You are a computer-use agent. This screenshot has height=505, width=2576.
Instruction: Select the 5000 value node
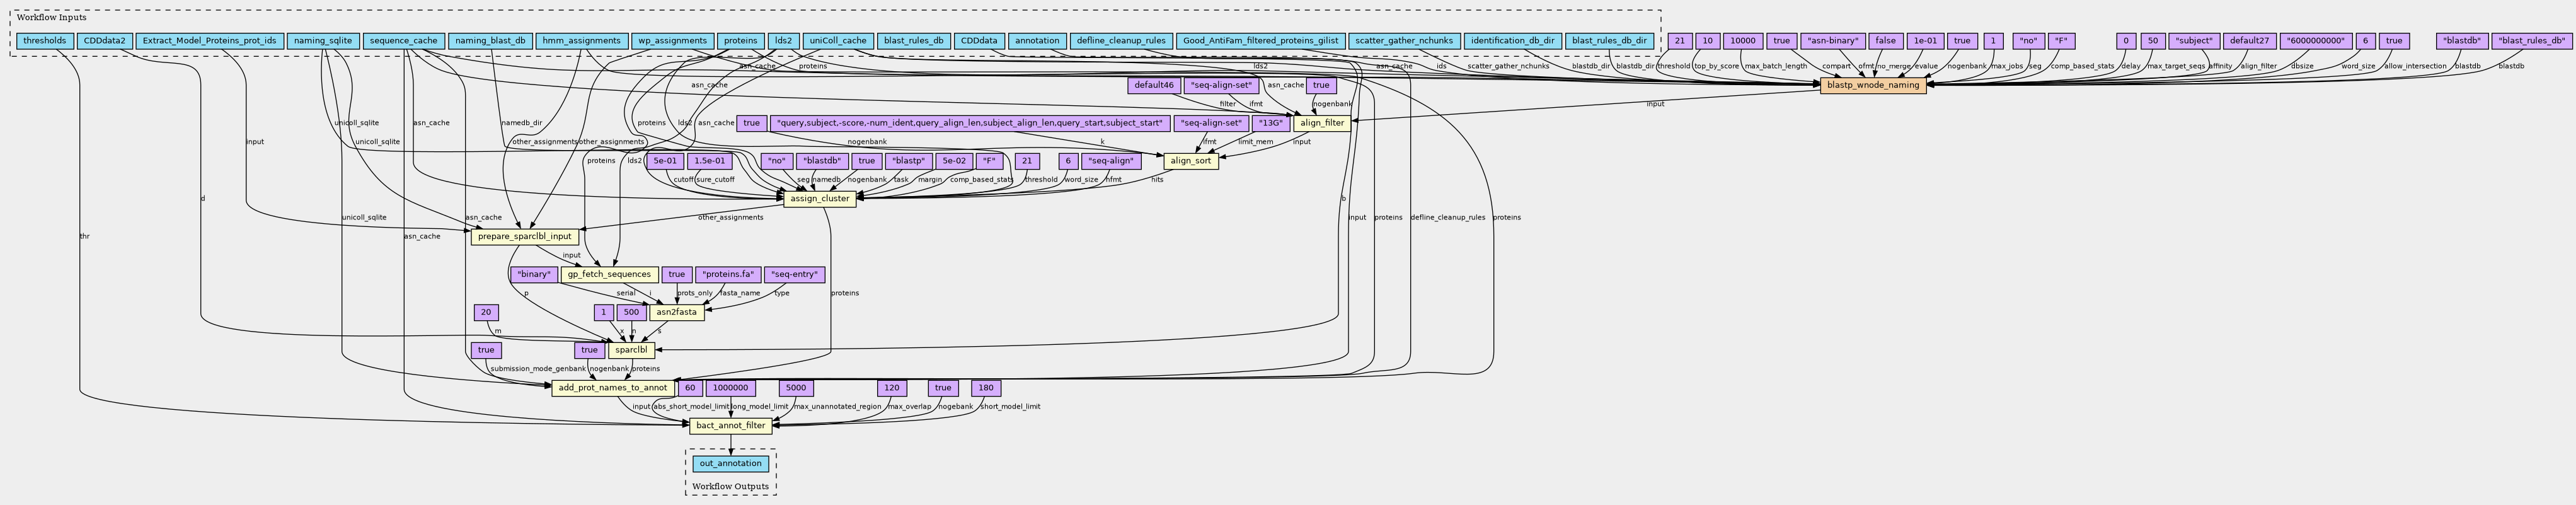[x=795, y=388]
